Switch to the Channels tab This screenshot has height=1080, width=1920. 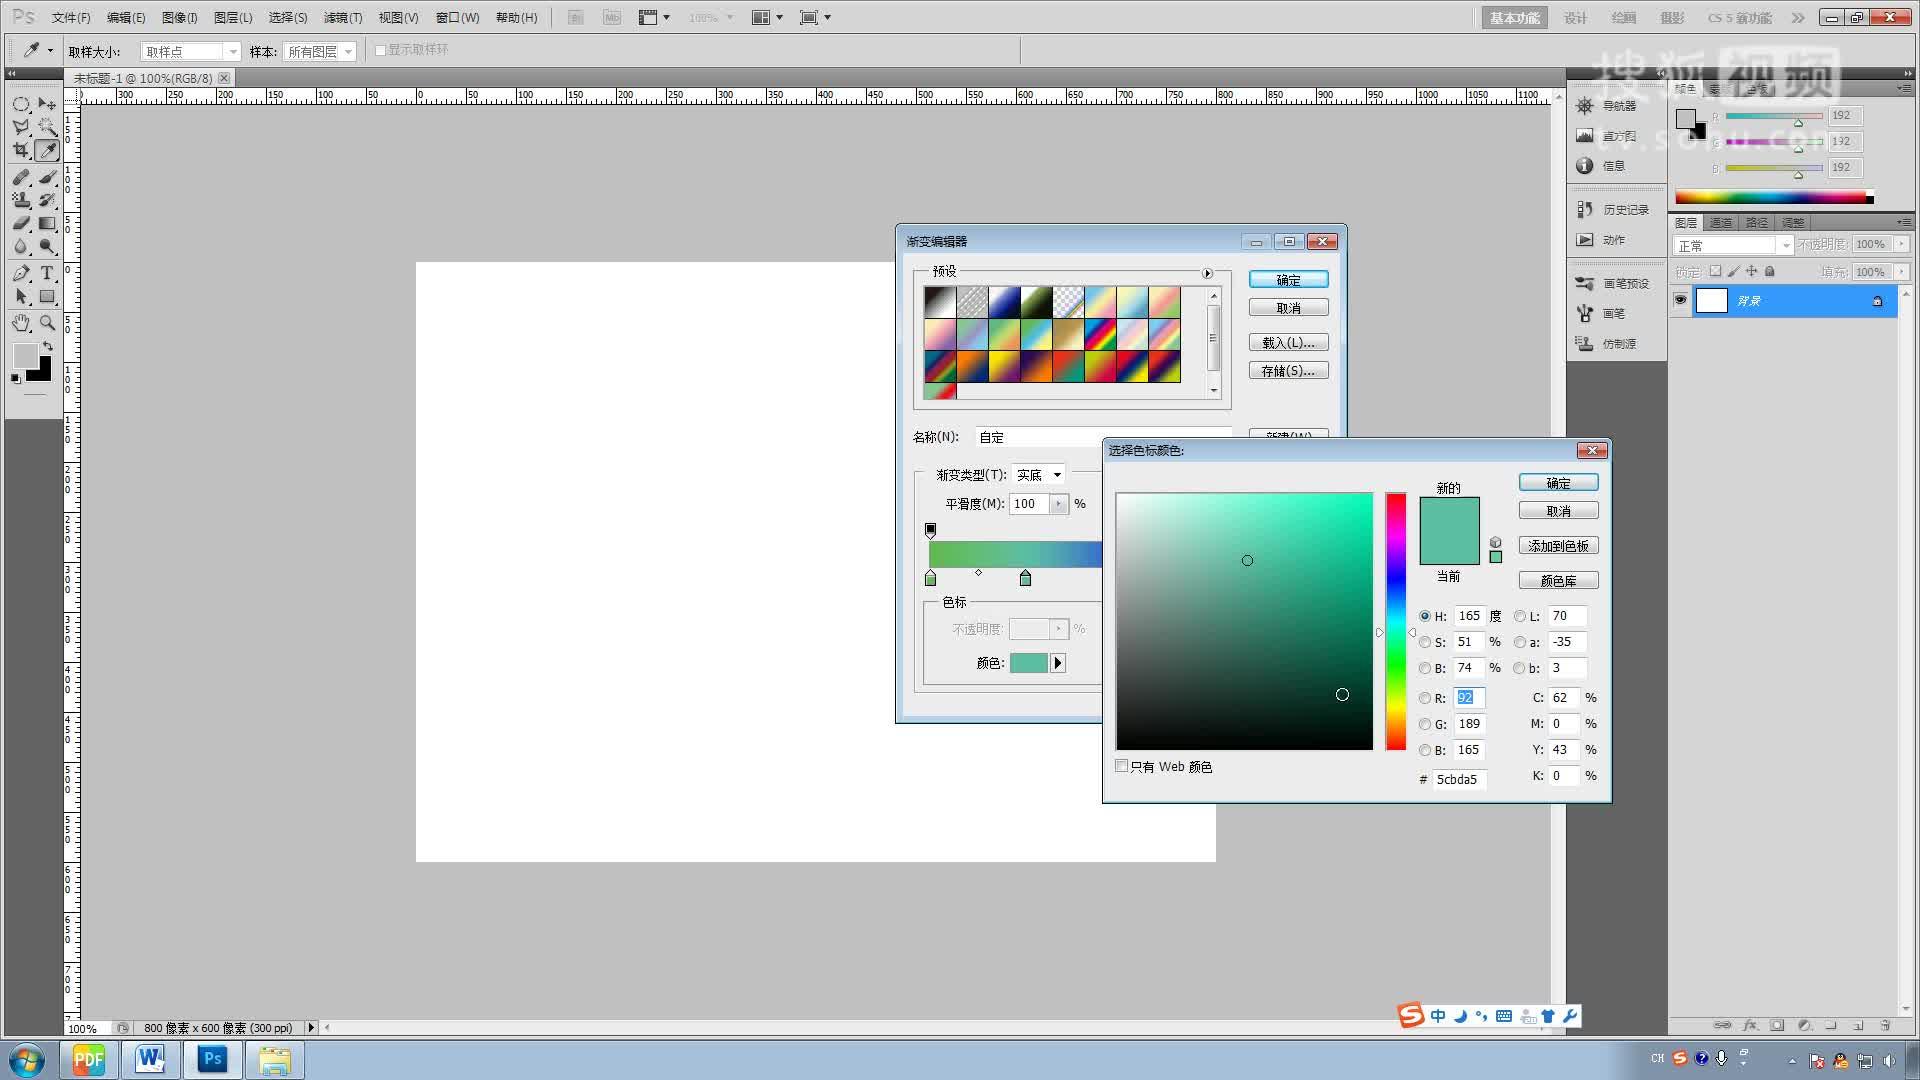1721,223
